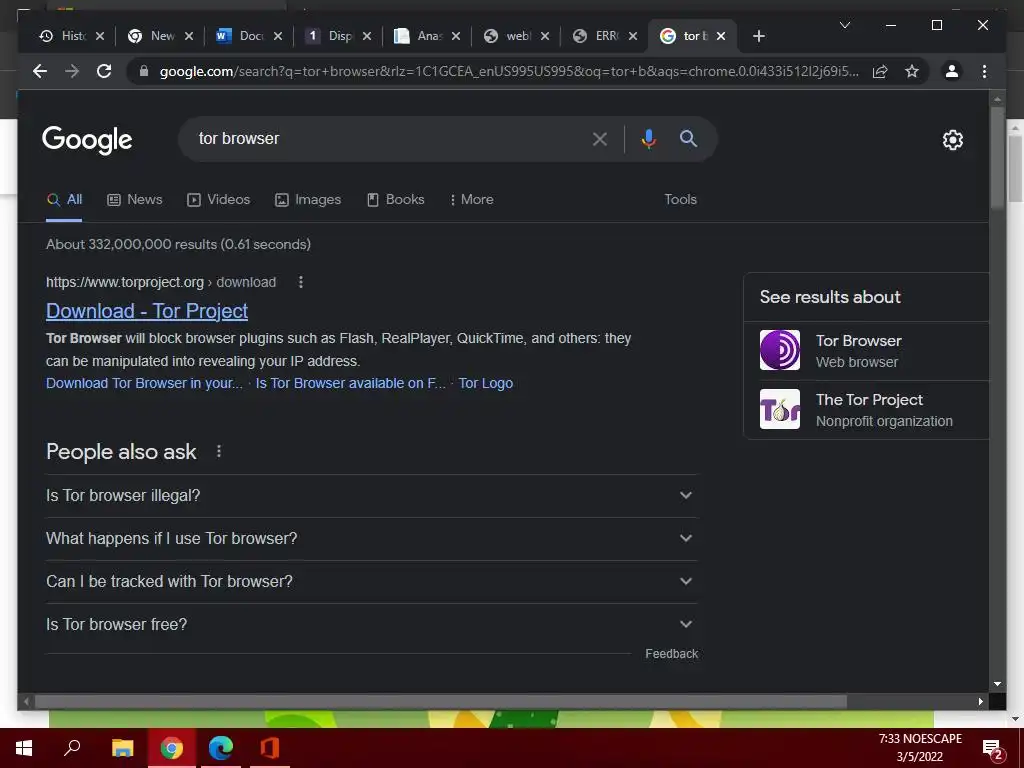This screenshot has width=1024, height=768.
Task: Click the vertical scrollbar down arrow
Action: [997, 684]
